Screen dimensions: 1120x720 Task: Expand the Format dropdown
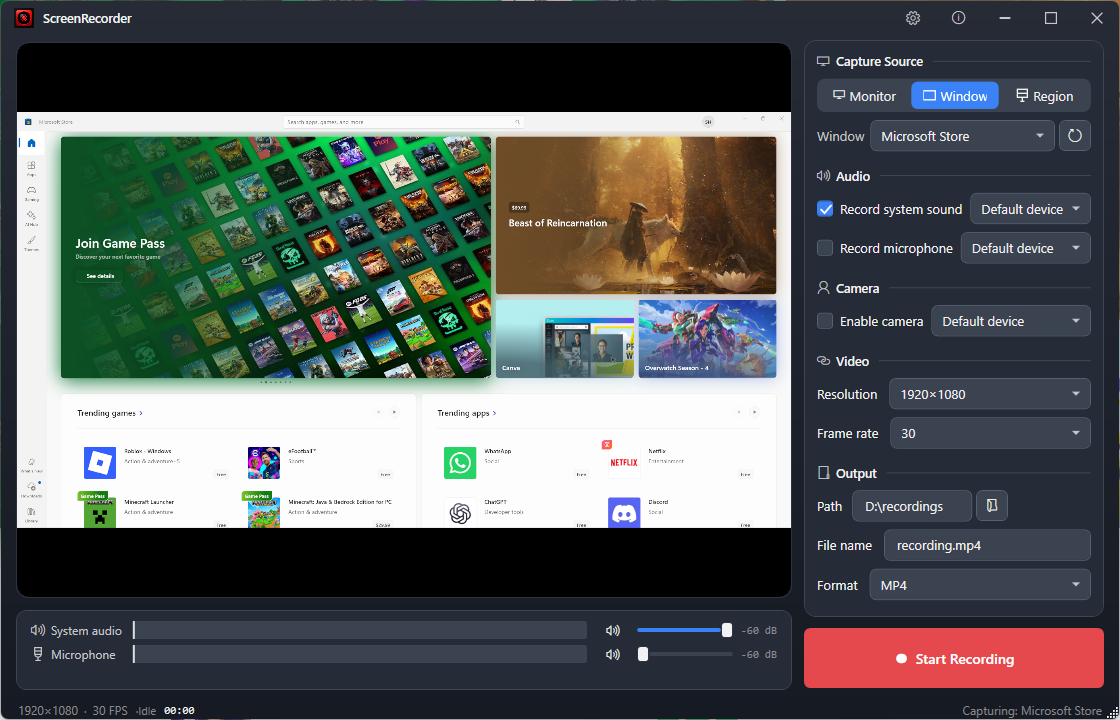coord(980,585)
